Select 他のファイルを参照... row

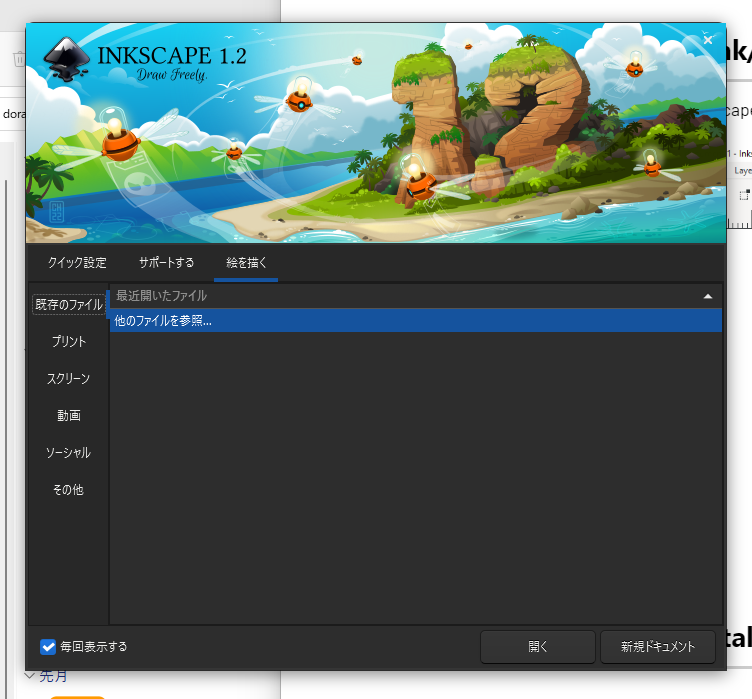pyautogui.click(x=416, y=320)
